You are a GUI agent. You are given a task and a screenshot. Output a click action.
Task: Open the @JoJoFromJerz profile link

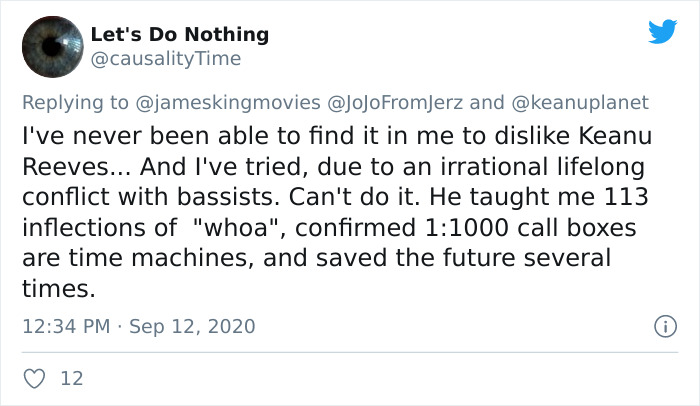[397, 102]
